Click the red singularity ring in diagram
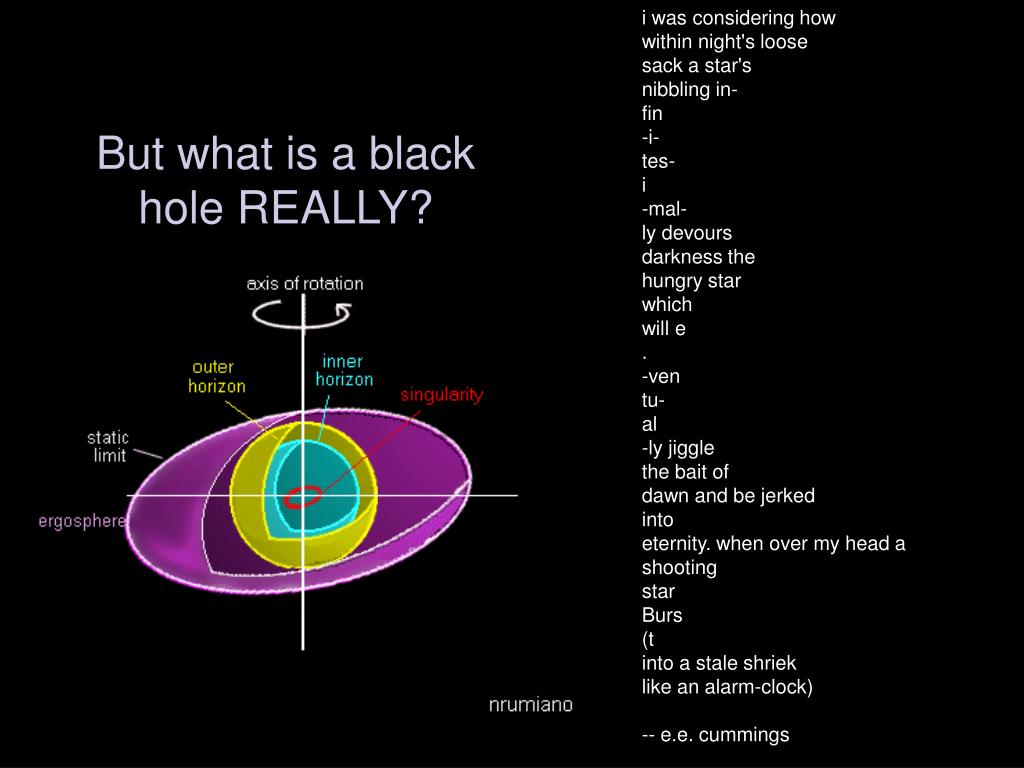 tap(302, 497)
